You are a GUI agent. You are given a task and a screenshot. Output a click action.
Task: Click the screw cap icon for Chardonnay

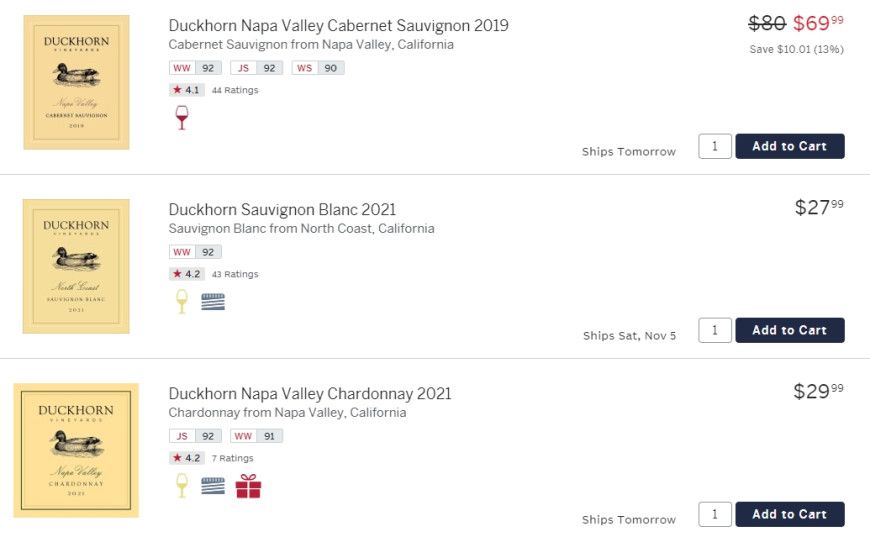pyautogui.click(x=213, y=486)
